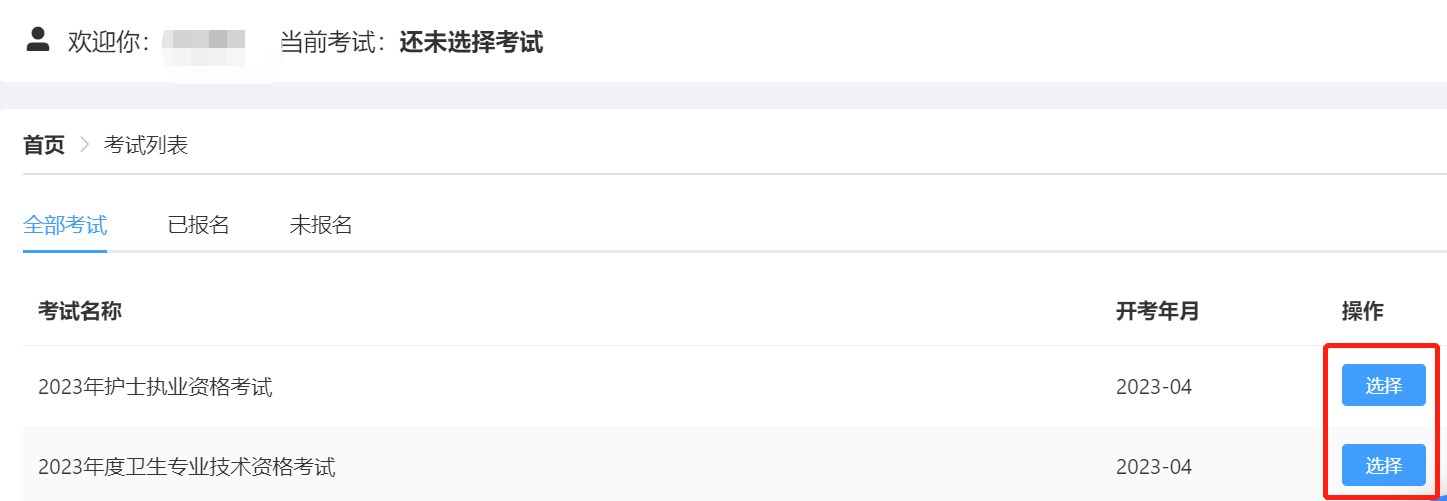Click the 考试名称 column header

80,311
